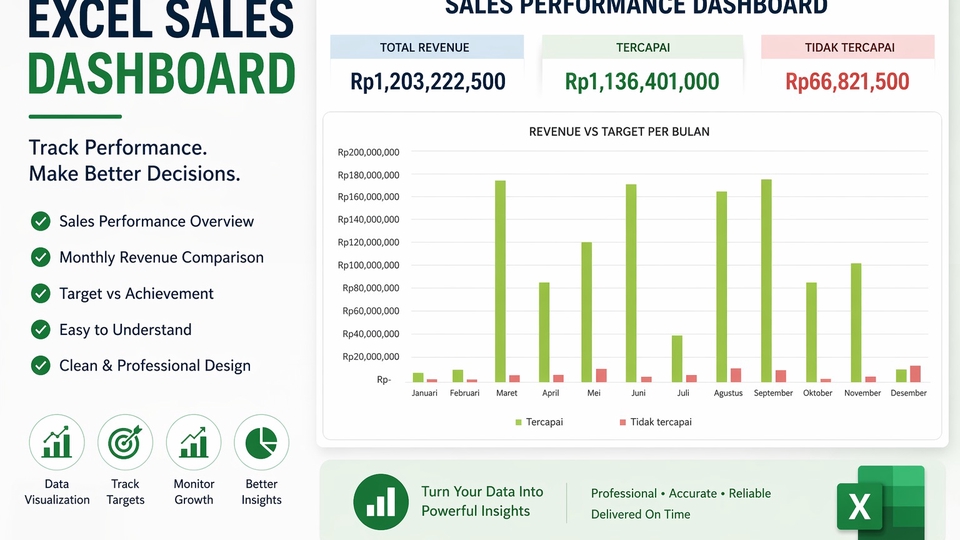The width and height of the screenshot is (960, 540).
Task: Click the checkmark beside Monthly Revenue Comparison
Action: 40,257
